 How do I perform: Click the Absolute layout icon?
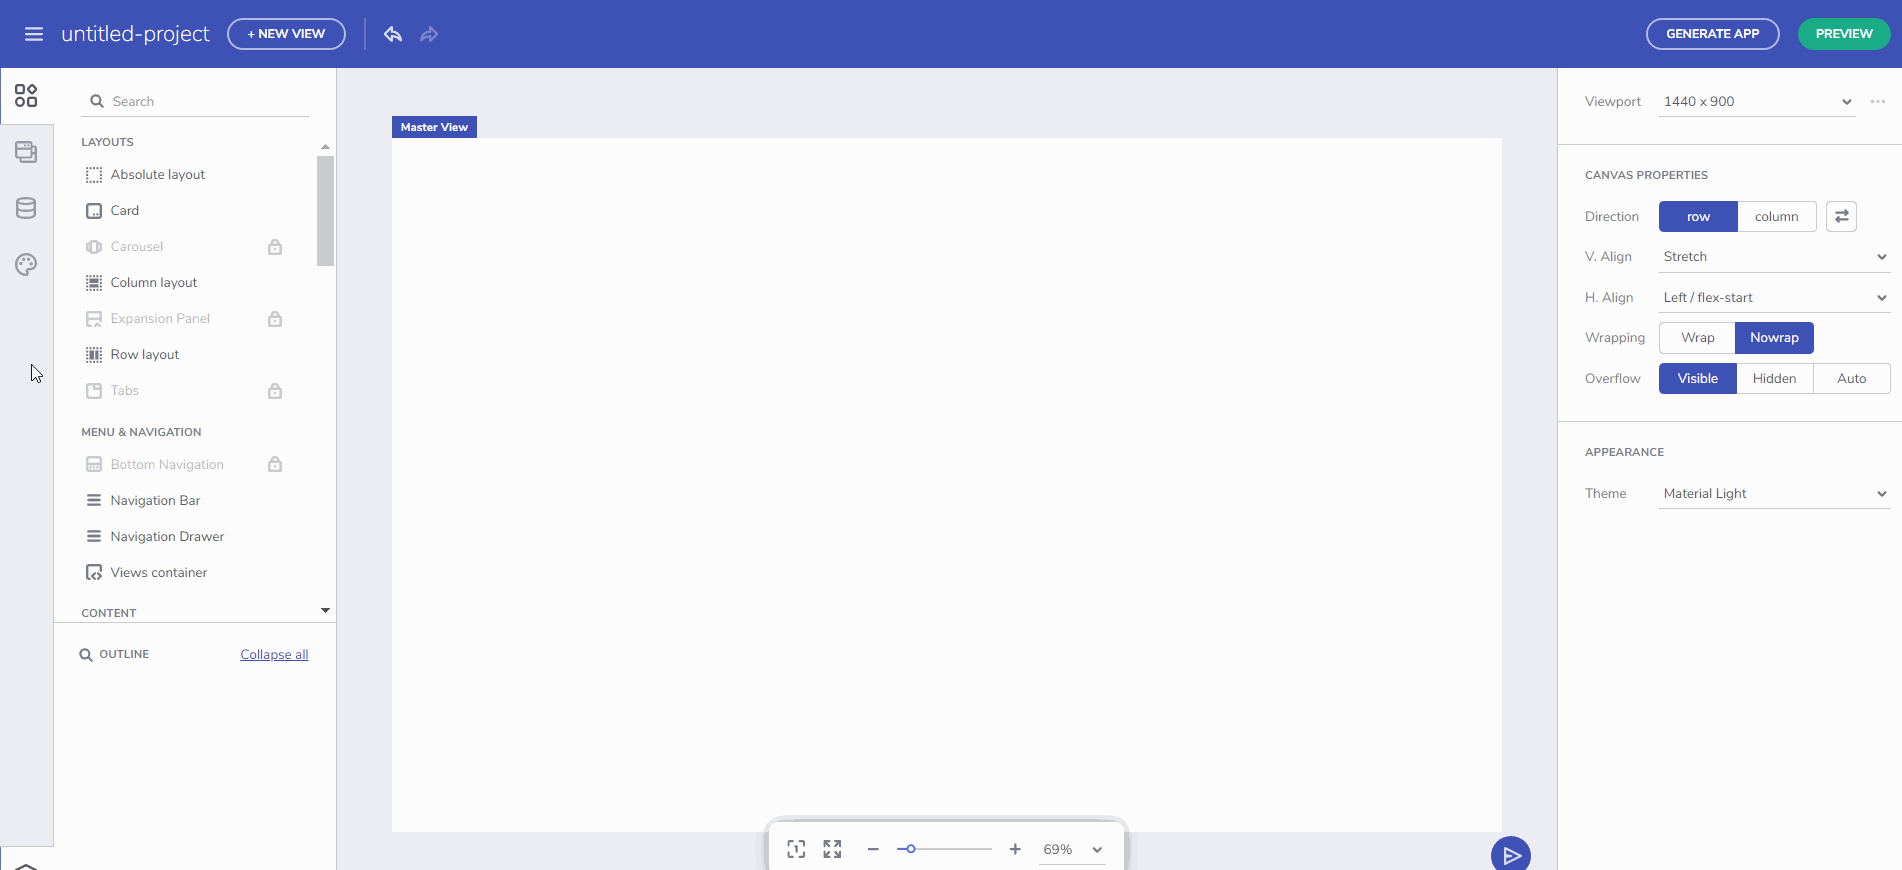click(94, 175)
